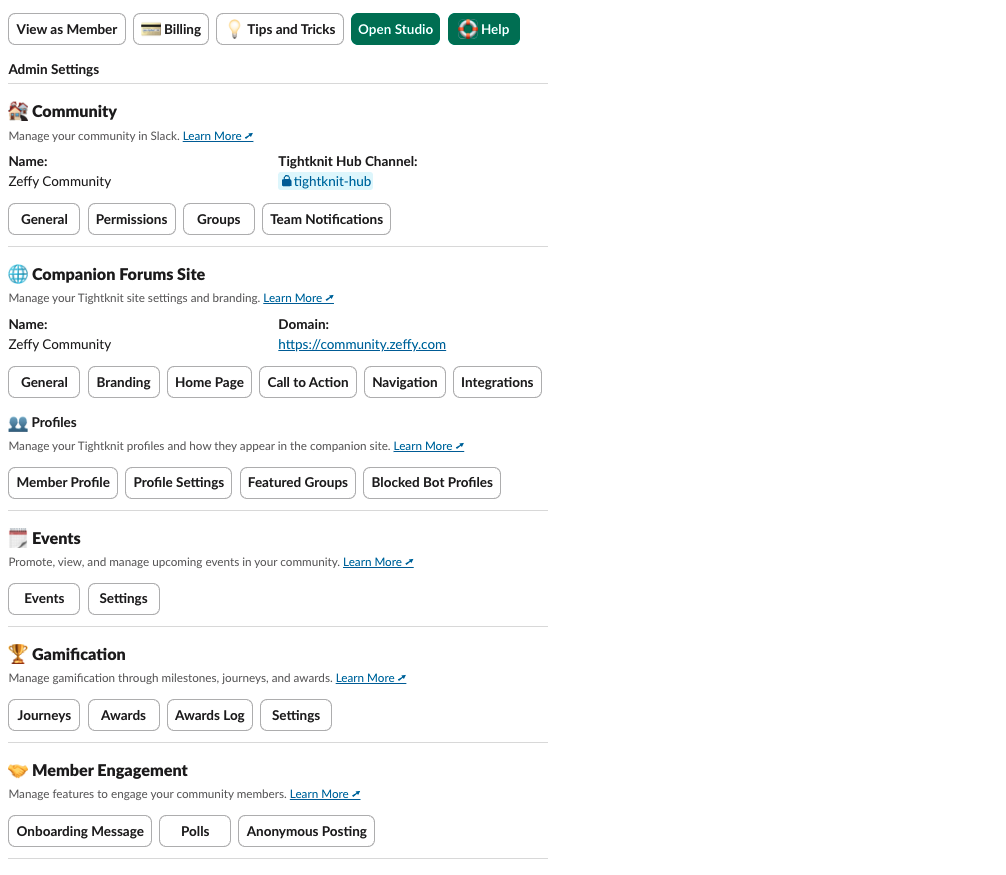Click the lightbulb icon on Tips and Tricks

pyautogui.click(x=234, y=29)
